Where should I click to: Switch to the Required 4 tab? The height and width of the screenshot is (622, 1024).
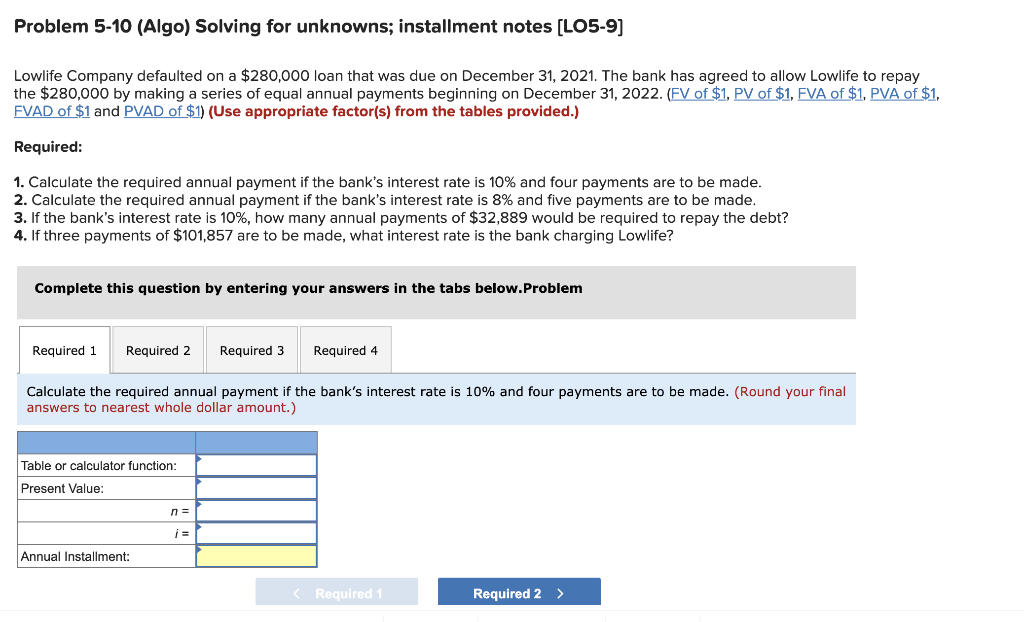point(345,350)
